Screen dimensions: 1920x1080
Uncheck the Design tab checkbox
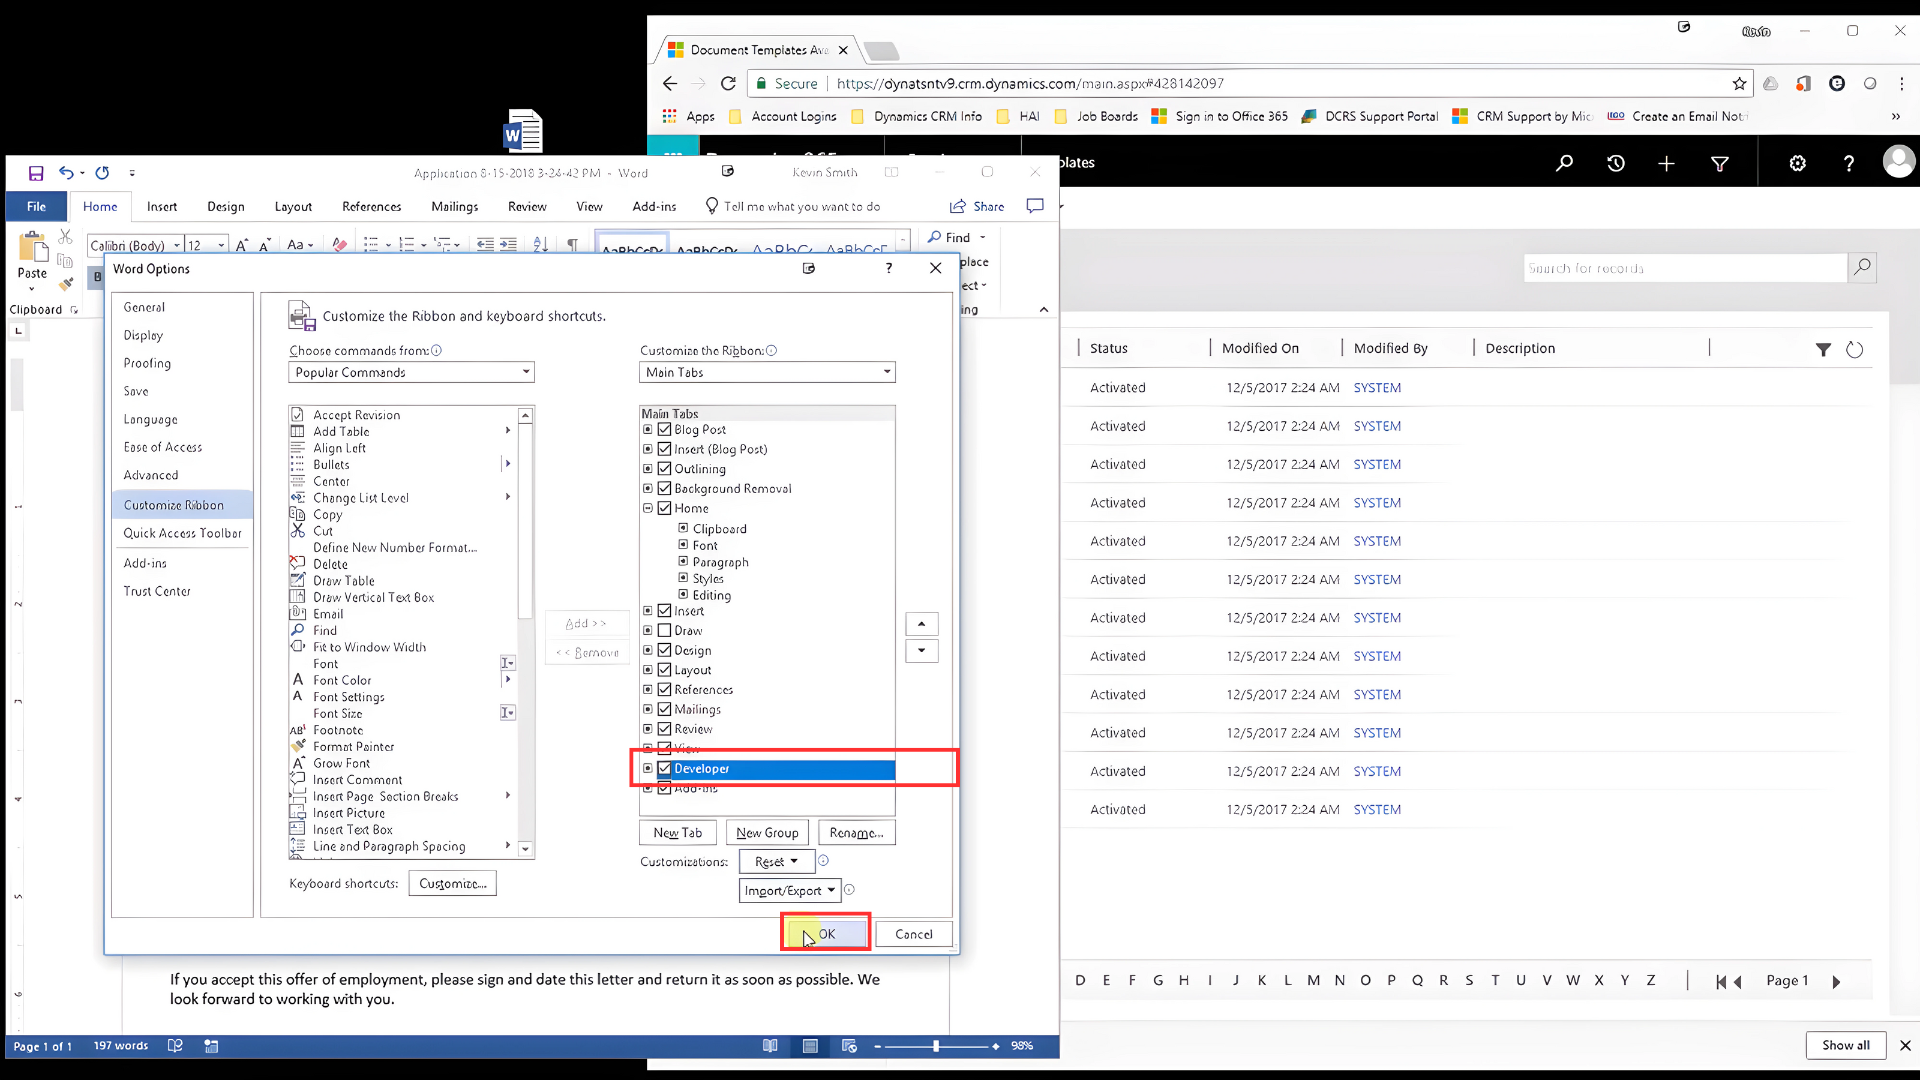(664, 651)
